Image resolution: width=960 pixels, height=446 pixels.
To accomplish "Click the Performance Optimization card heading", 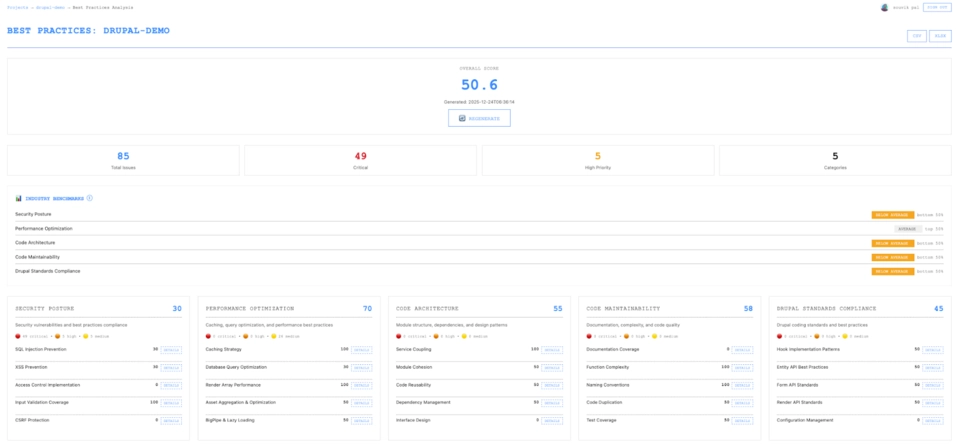I will click(250, 309).
